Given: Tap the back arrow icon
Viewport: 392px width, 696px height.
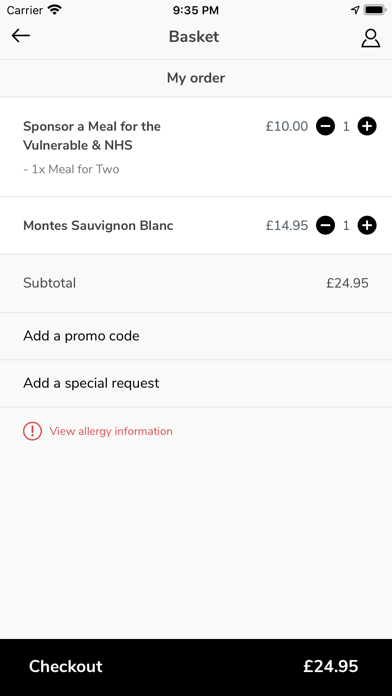Looking at the screenshot, I should [x=21, y=36].
